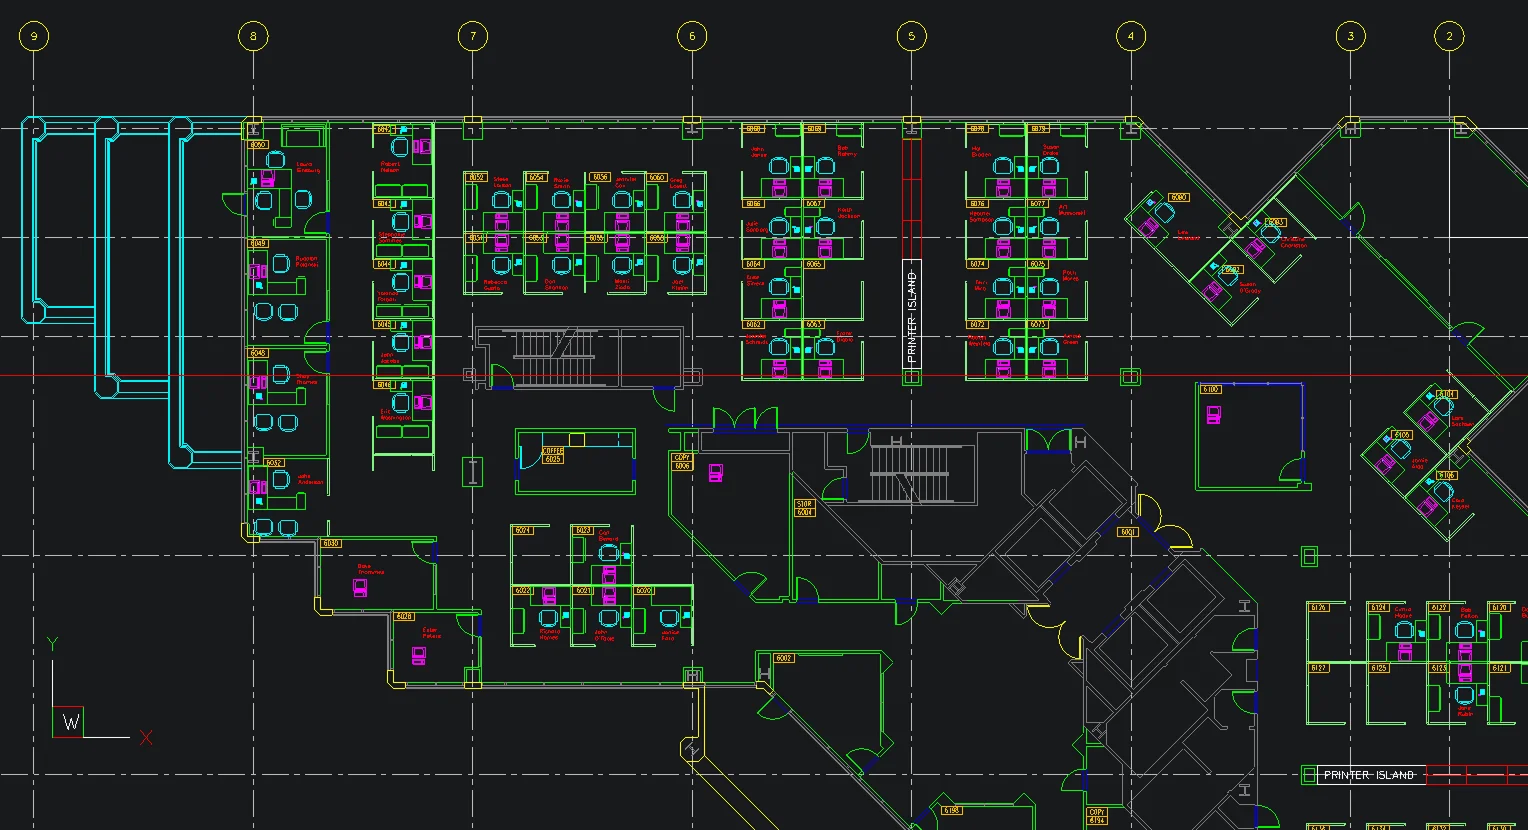Screen dimensions: 1528x830
Task: Select room tag 6028
Action: click(x=404, y=616)
